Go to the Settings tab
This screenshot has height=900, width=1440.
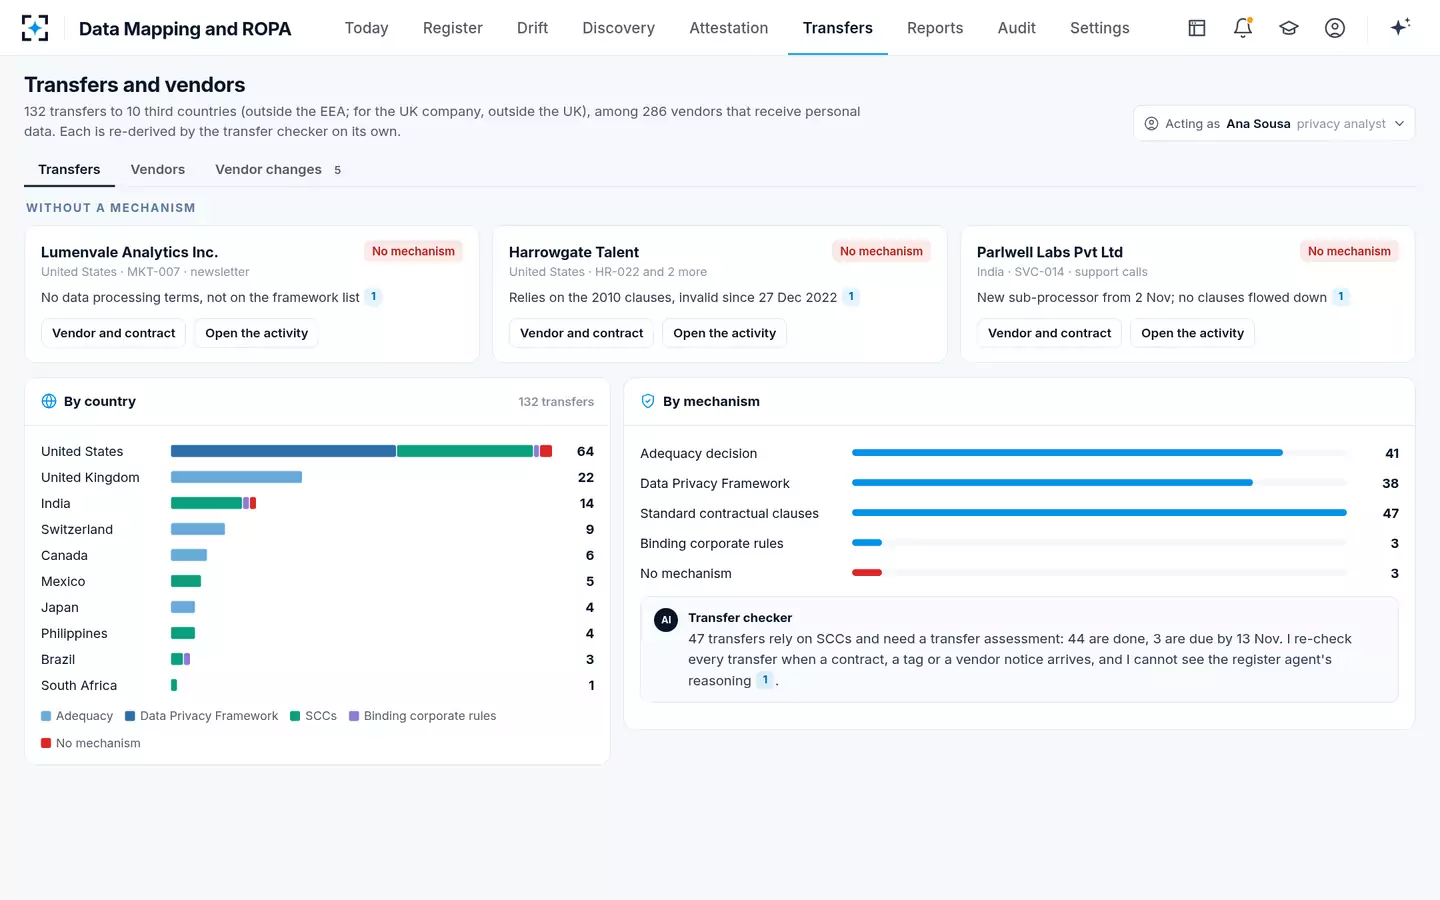tap(1100, 28)
